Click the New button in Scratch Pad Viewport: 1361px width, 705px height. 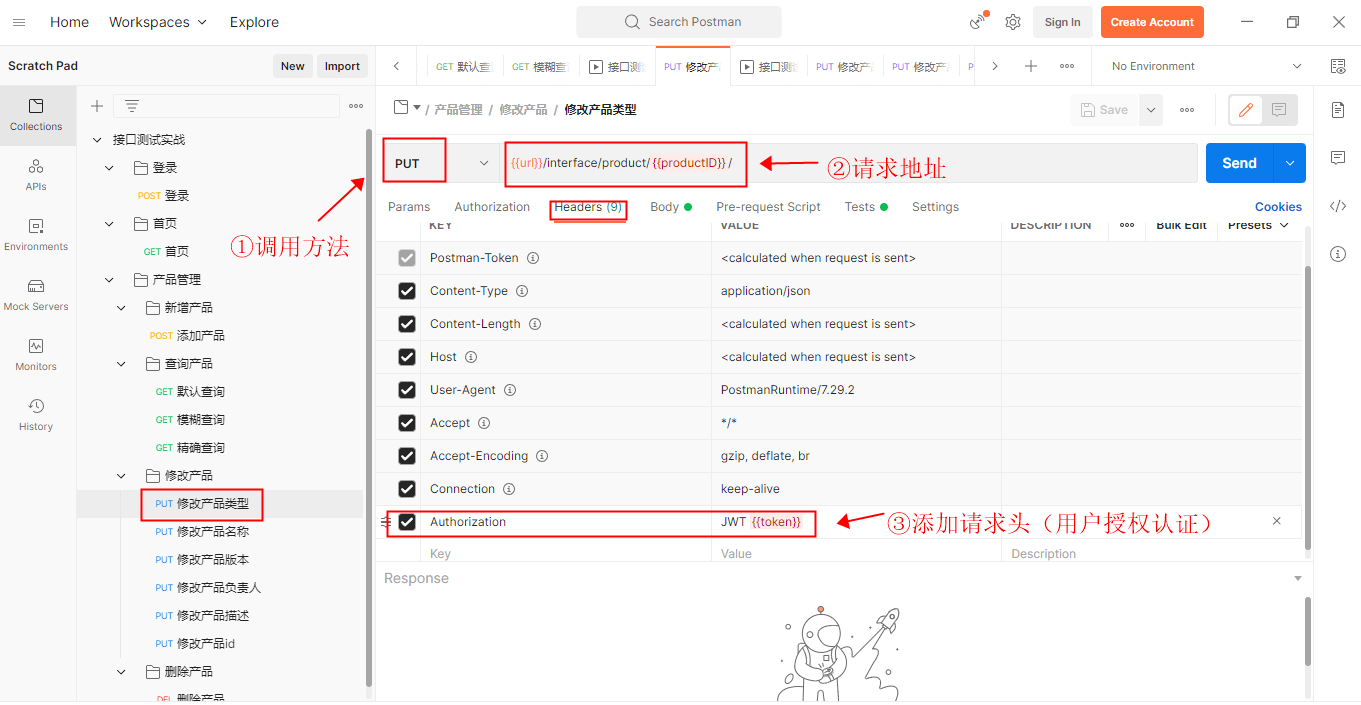293,66
